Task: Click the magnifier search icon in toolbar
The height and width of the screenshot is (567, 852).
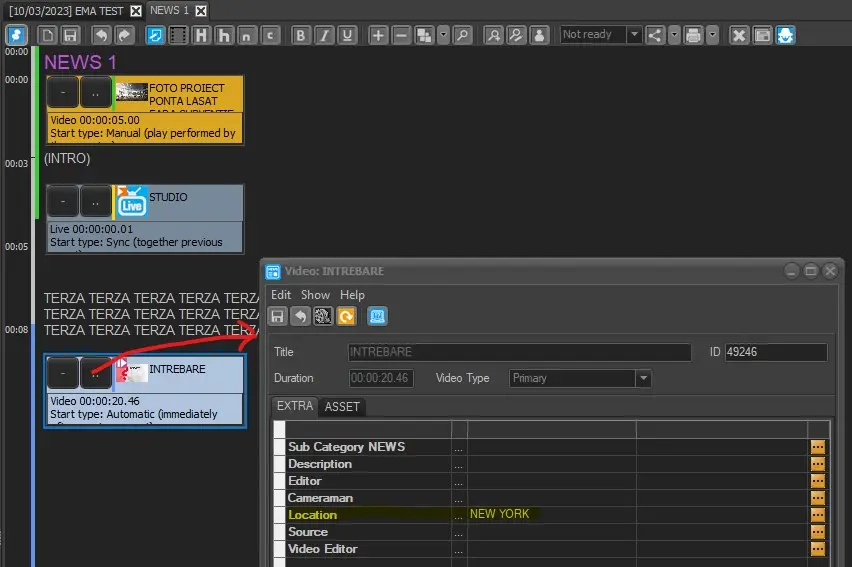Action: pos(462,35)
